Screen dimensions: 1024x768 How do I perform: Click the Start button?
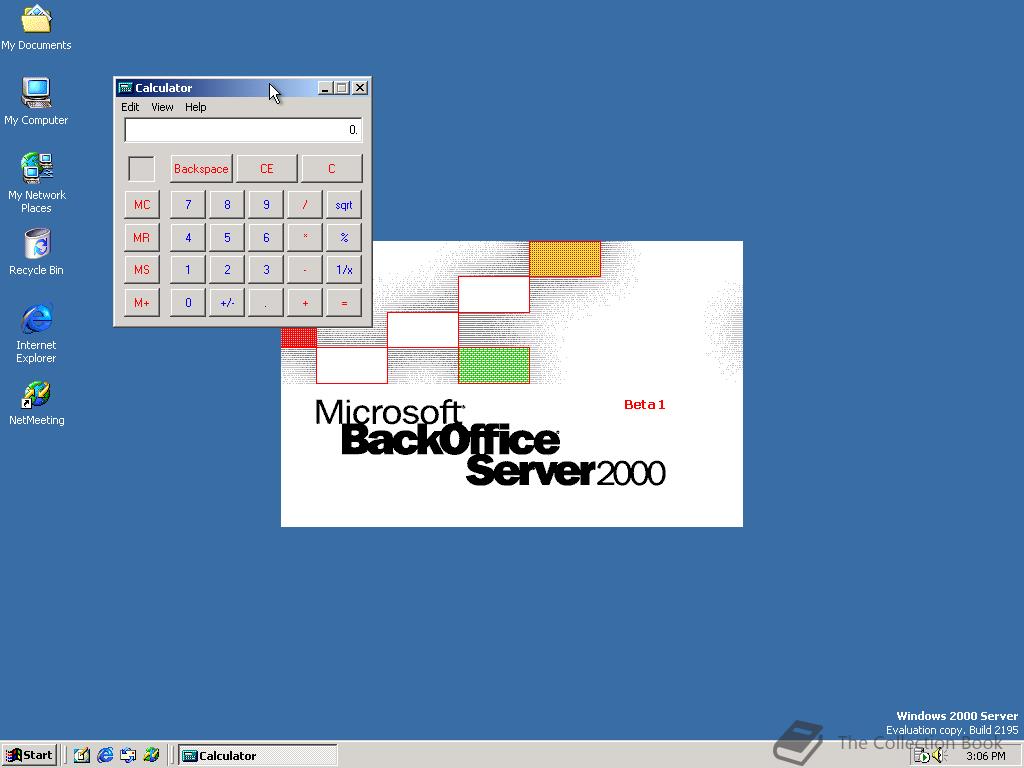[x=29, y=755]
